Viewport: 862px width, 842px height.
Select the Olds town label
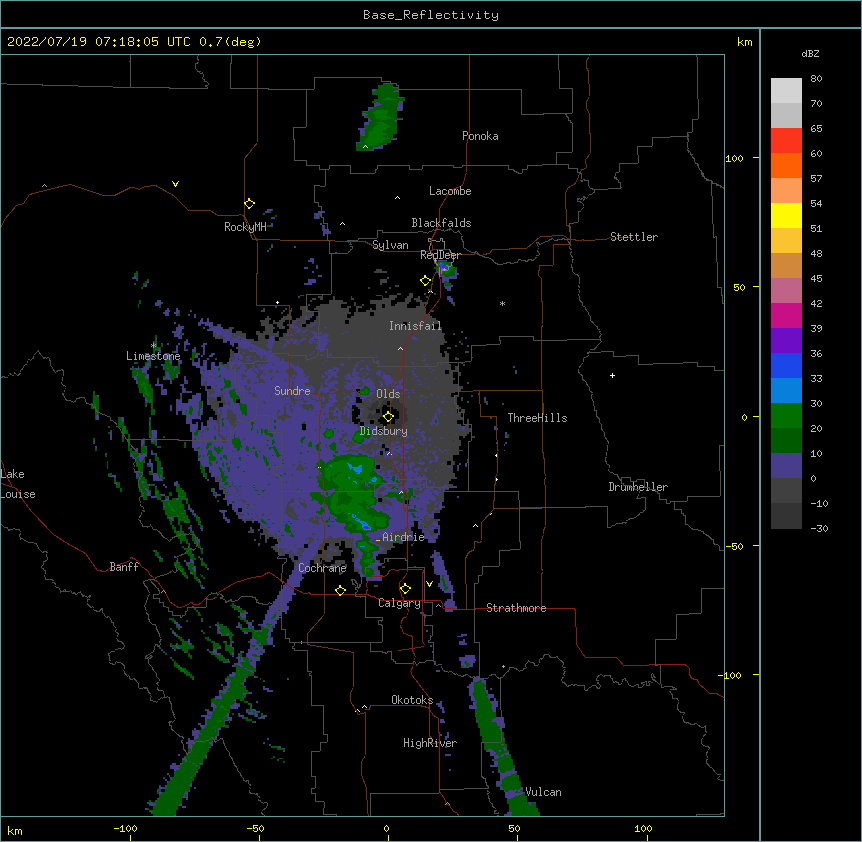click(x=388, y=394)
